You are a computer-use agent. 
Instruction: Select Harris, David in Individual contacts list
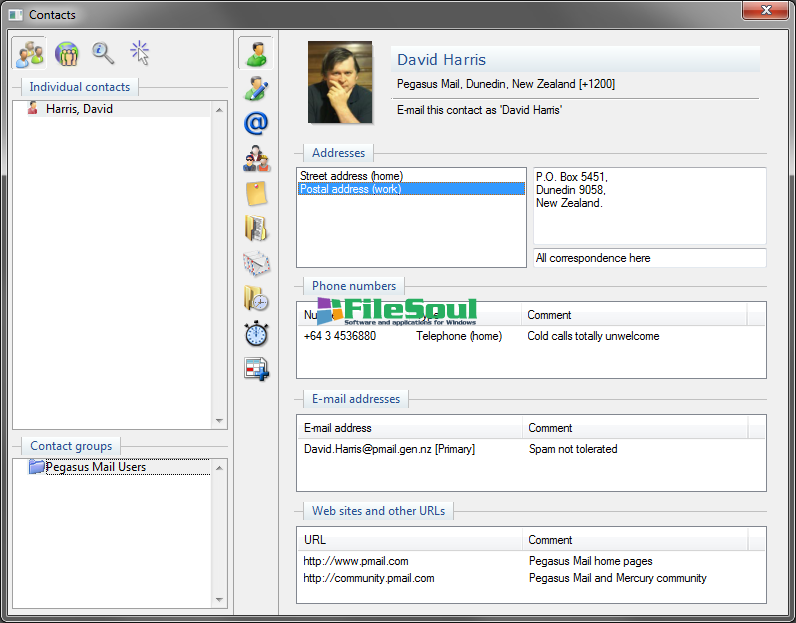(78, 109)
